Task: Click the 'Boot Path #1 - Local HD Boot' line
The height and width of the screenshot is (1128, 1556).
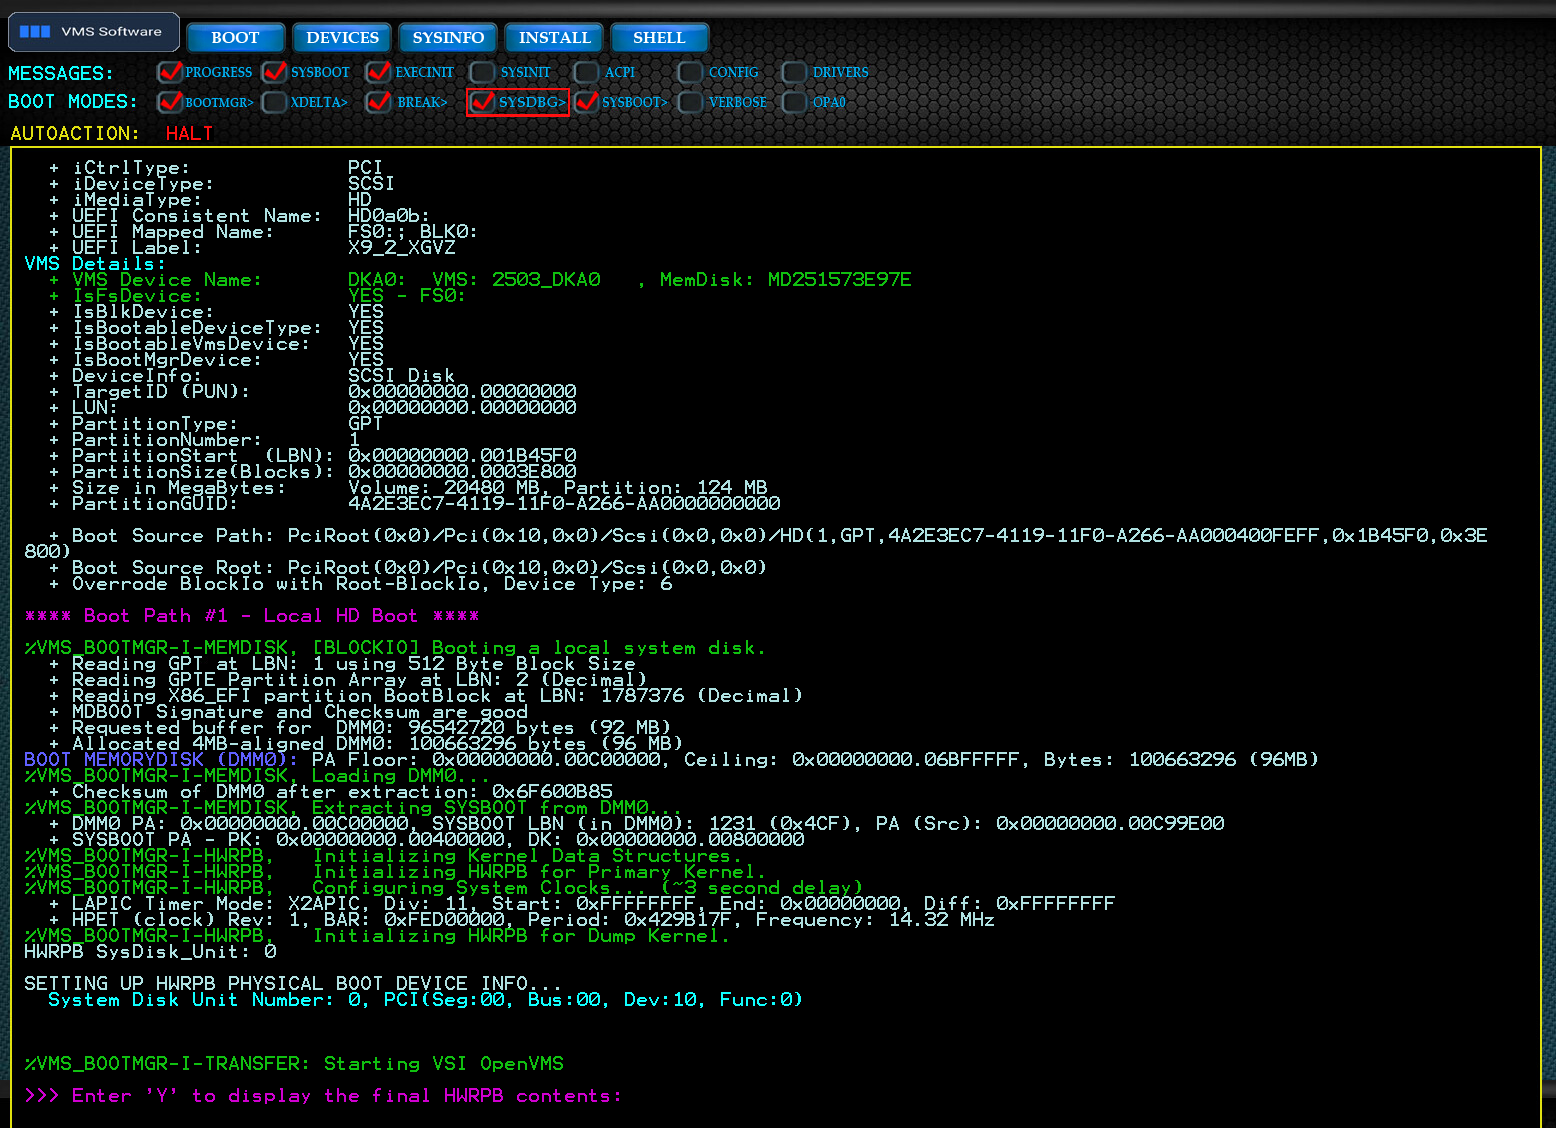Action: click(252, 616)
